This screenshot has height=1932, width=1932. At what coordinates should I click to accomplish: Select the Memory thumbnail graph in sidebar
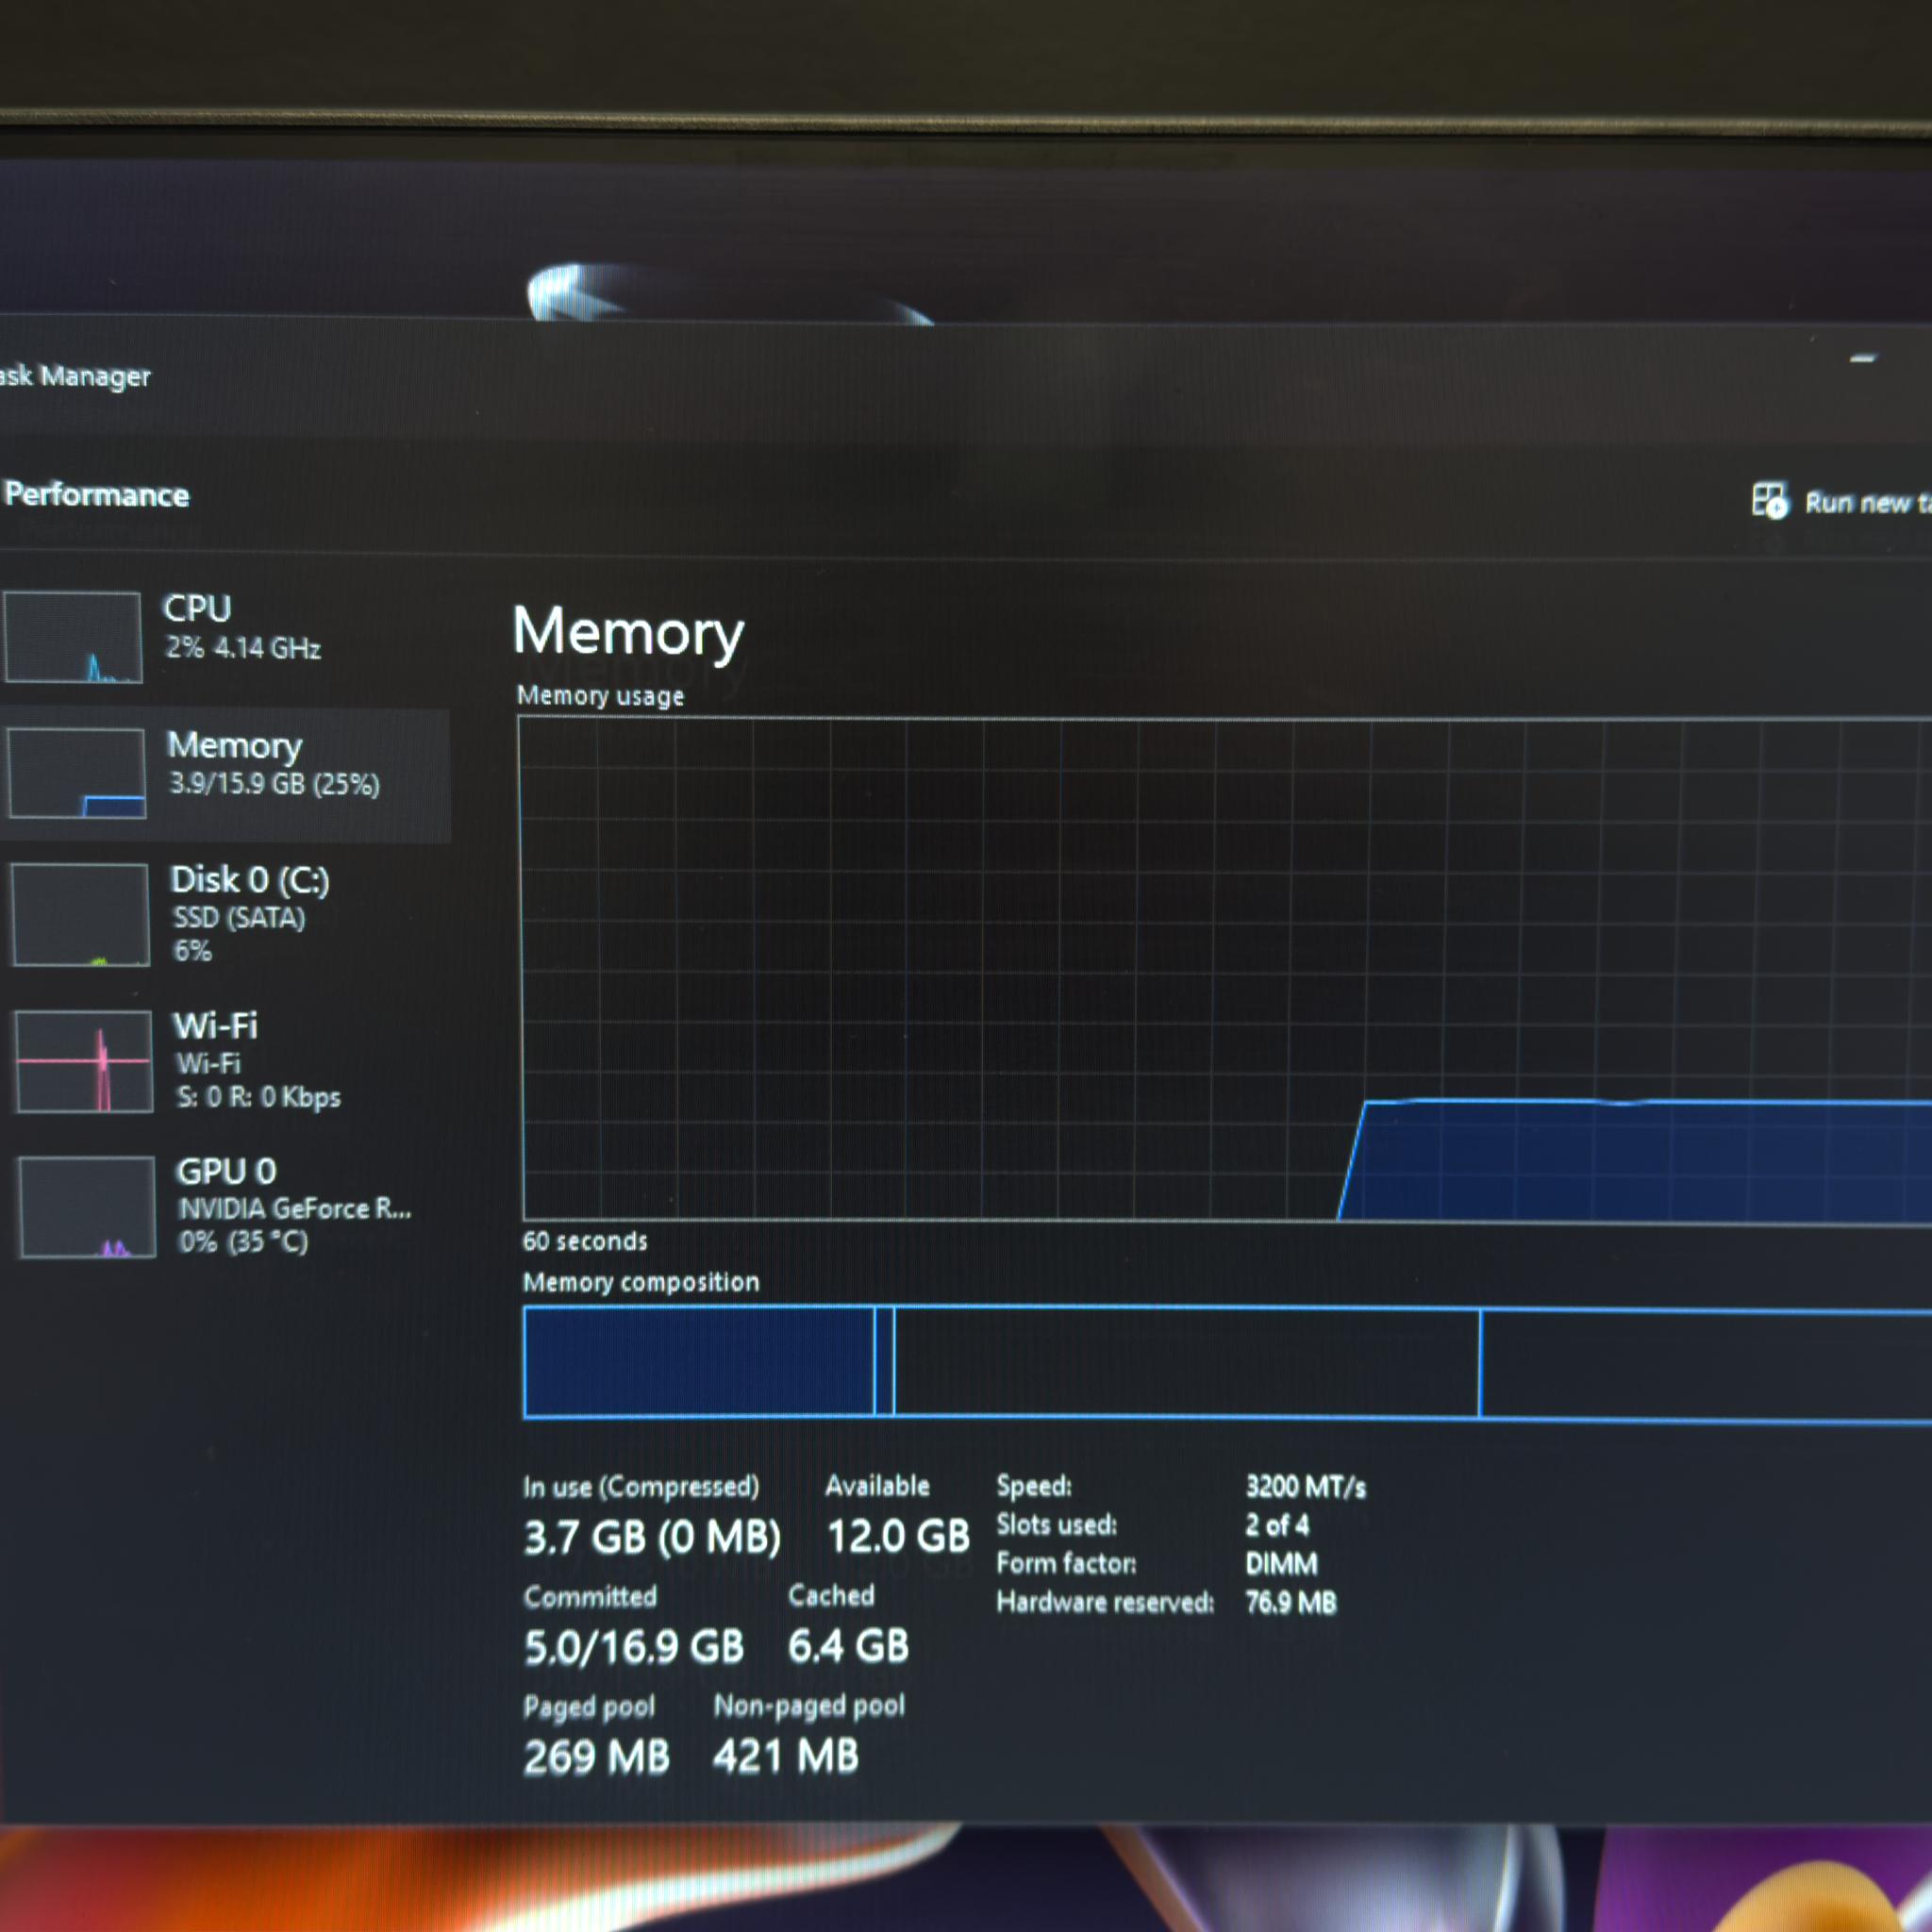point(77,773)
